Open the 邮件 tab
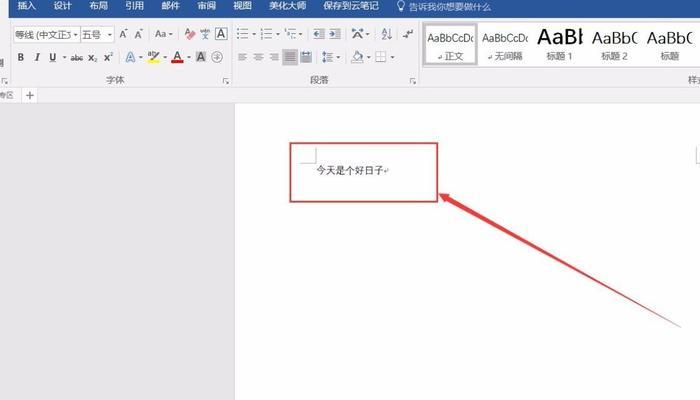The image size is (700, 400). click(x=171, y=6)
